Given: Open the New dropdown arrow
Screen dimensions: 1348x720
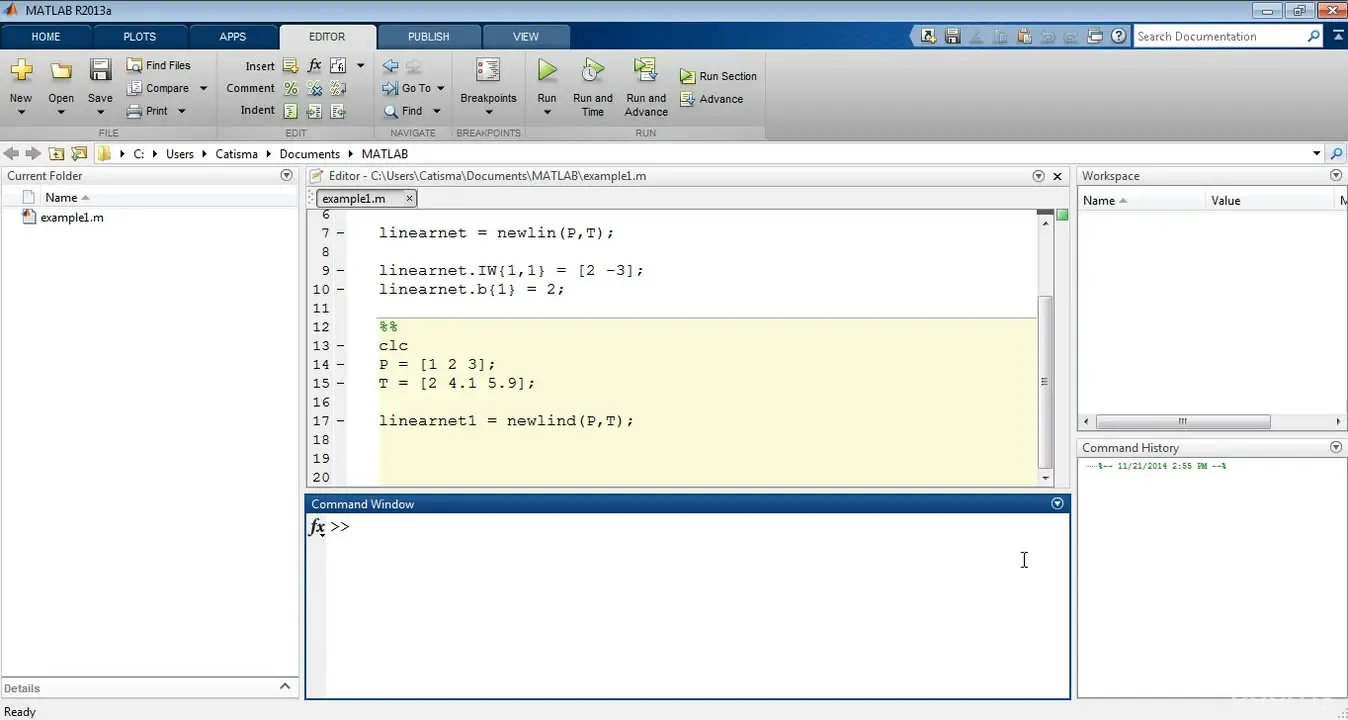Looking at the screenshot, I should [21, 112].
